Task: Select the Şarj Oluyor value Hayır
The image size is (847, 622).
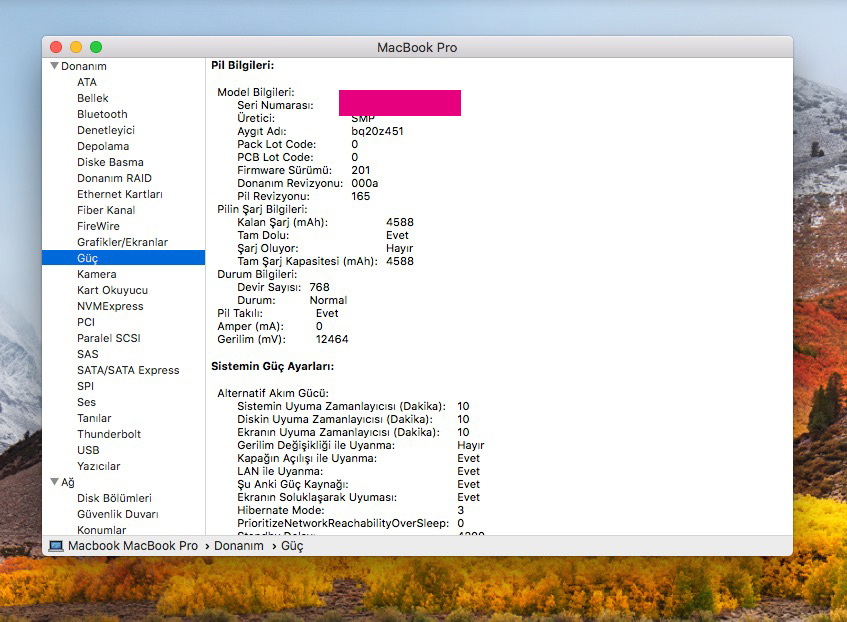Action: pyautogui.click(x=399, y=248)
